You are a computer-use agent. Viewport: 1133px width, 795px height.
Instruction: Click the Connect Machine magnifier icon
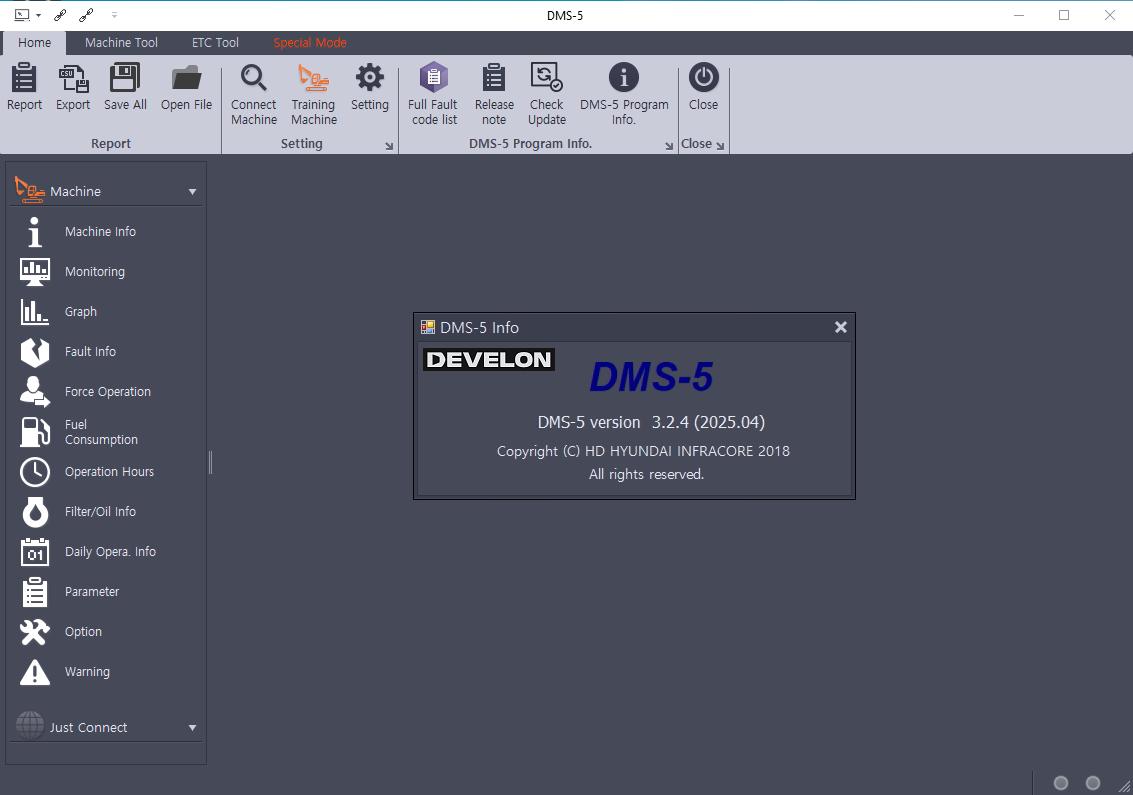point(254,77)
